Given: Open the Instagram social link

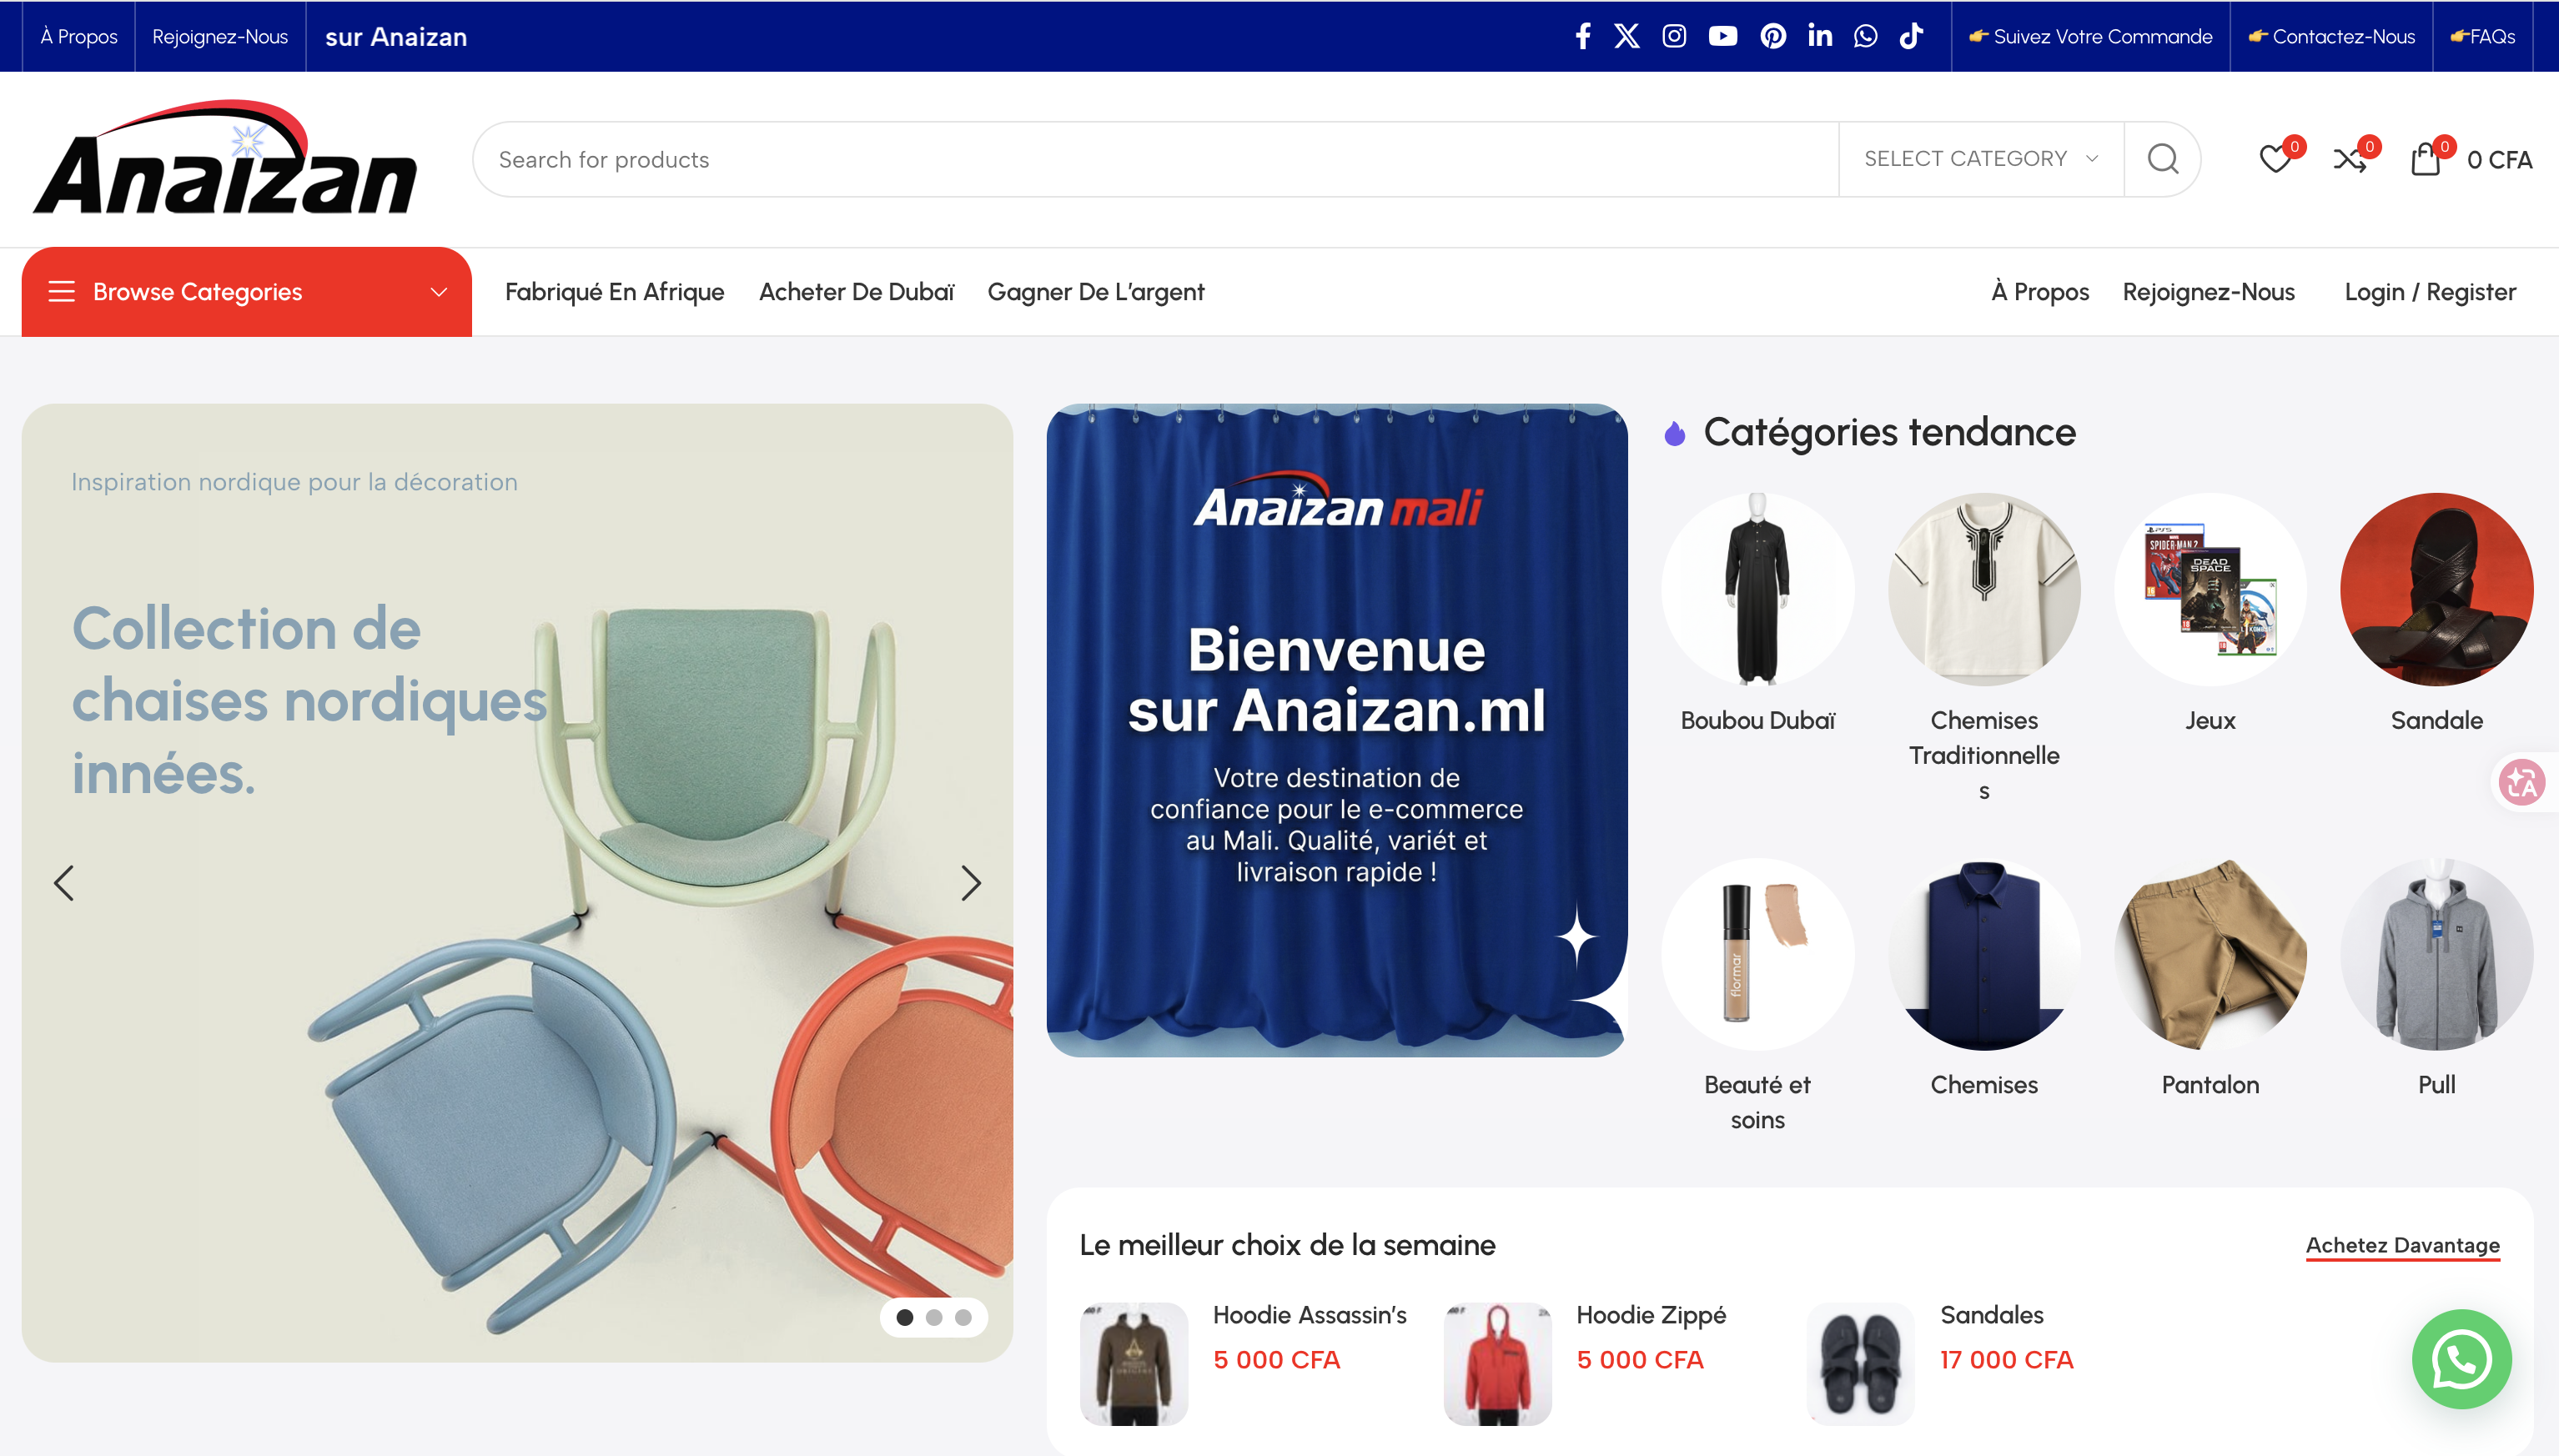Looking at the screenshot, I should 1674,37.
